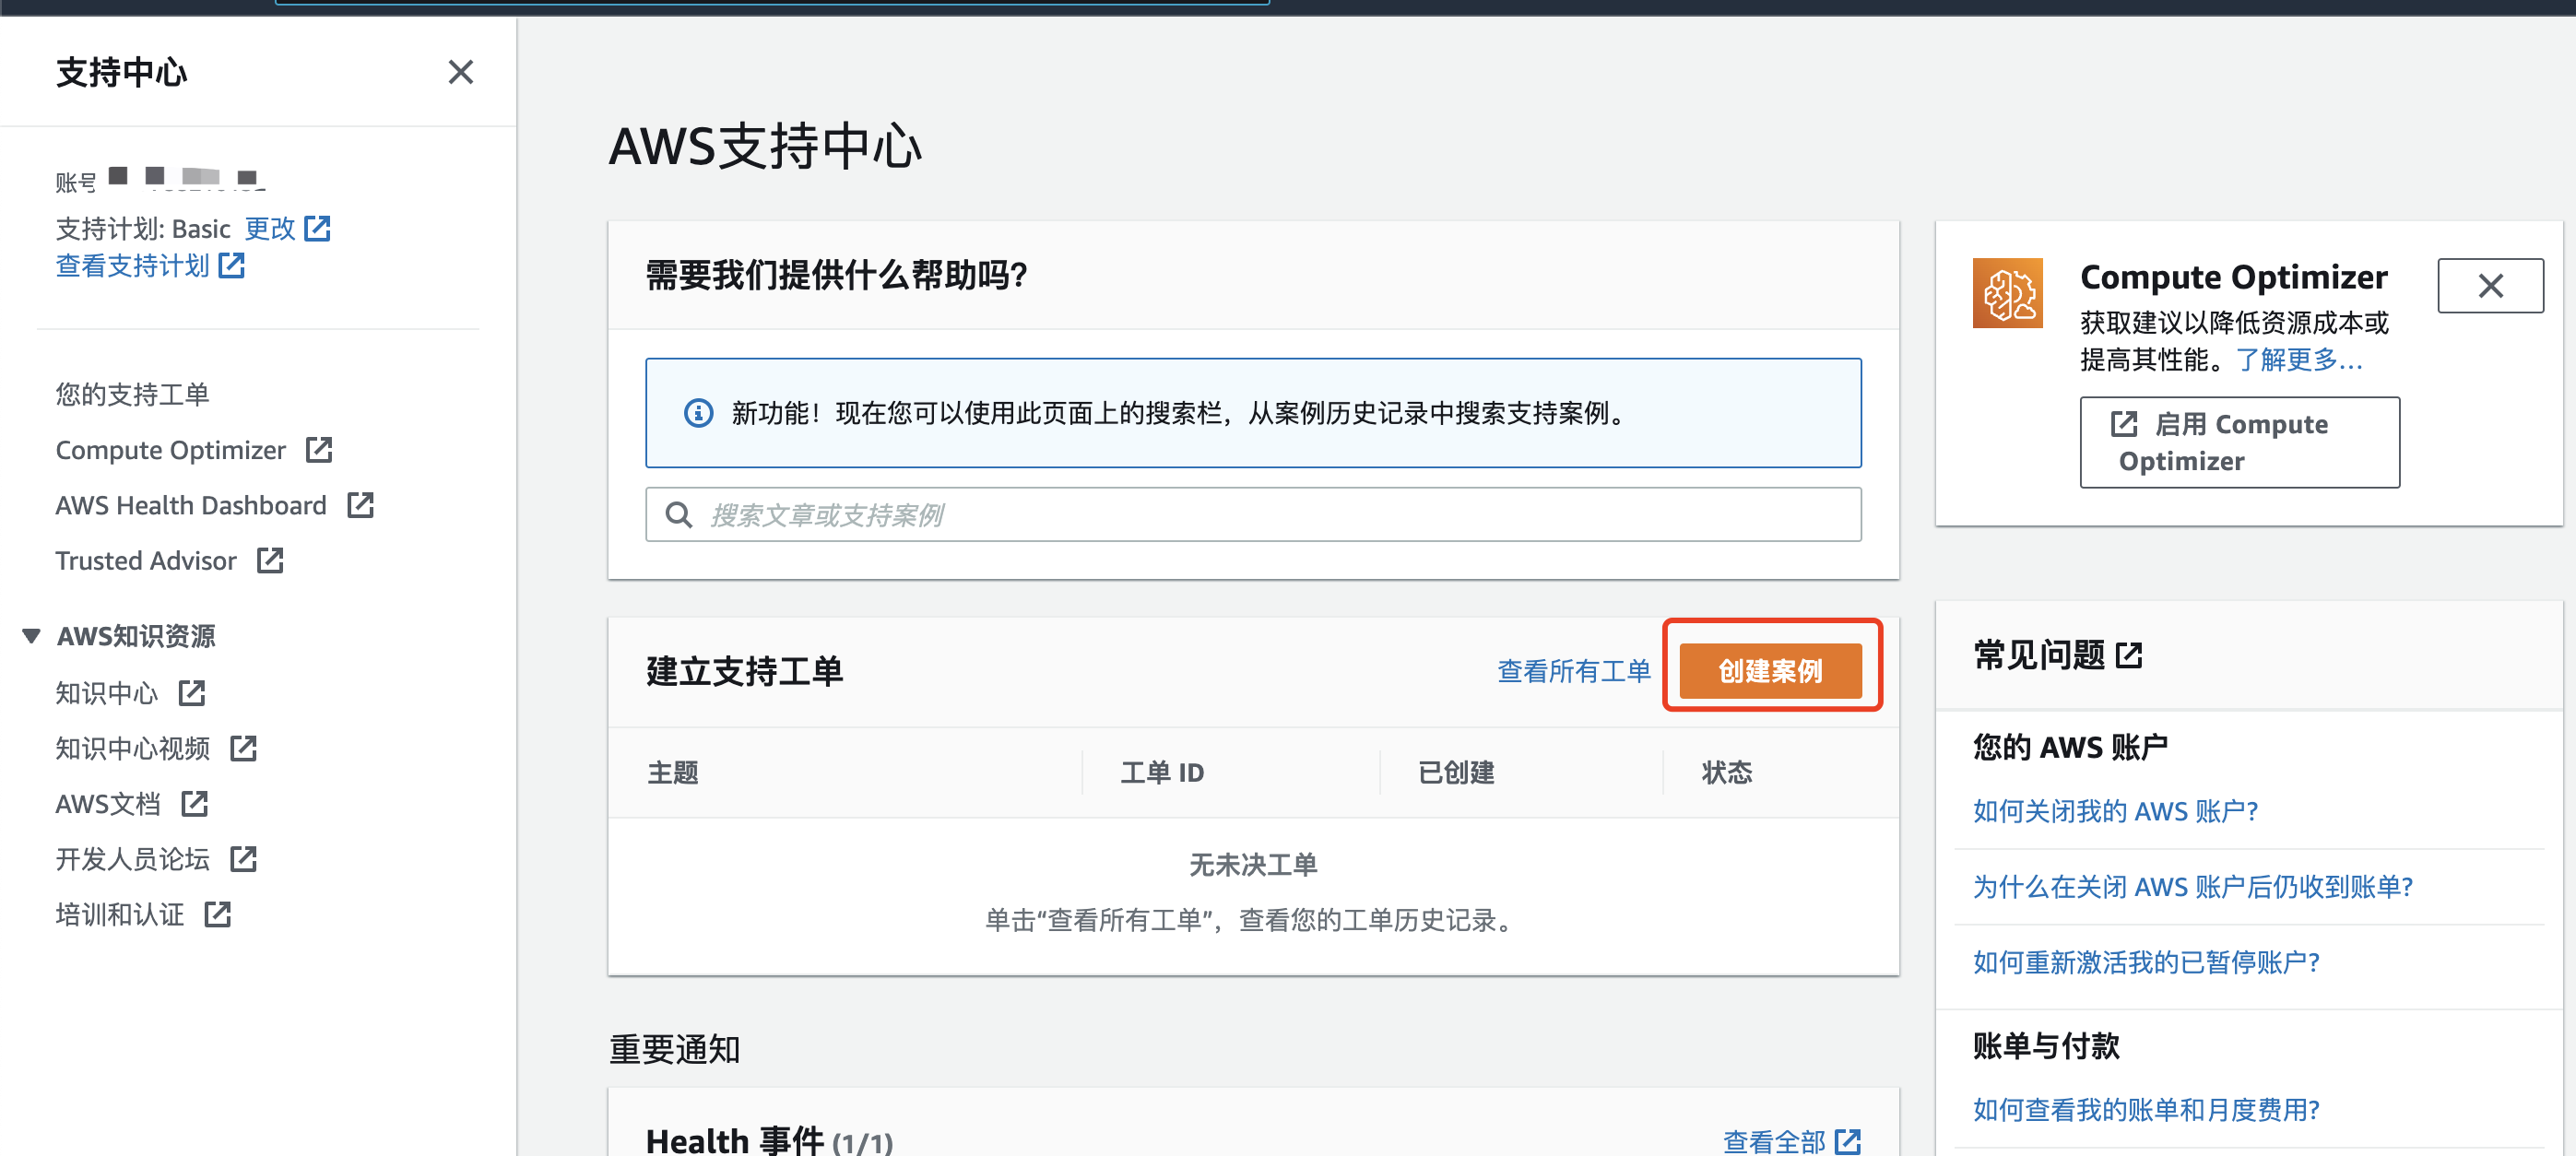Click the 更改 support plan link
The height and width of the screenshot is (1156, 2576).
(x=270, y=229)
